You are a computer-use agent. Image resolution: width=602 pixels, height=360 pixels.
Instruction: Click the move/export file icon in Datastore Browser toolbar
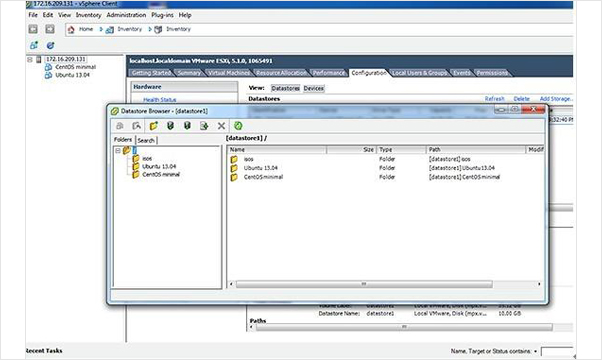tap(204, 126)
